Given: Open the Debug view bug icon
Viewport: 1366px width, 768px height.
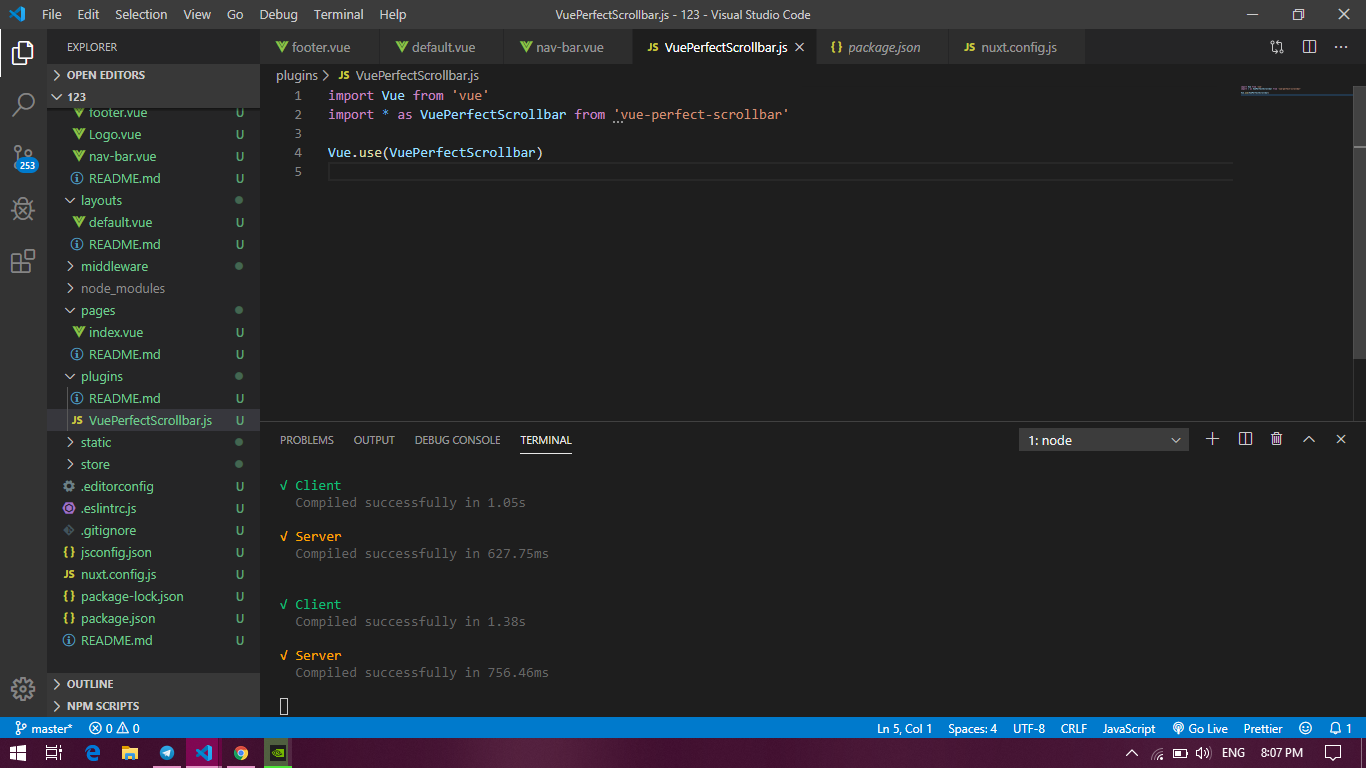Looking at the screenshot, I should click(x=23, y=209).
